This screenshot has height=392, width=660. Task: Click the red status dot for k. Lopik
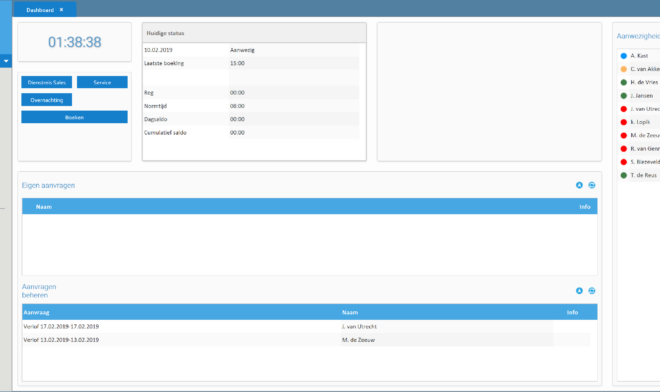pyautogui.click(x=624, y=122)
